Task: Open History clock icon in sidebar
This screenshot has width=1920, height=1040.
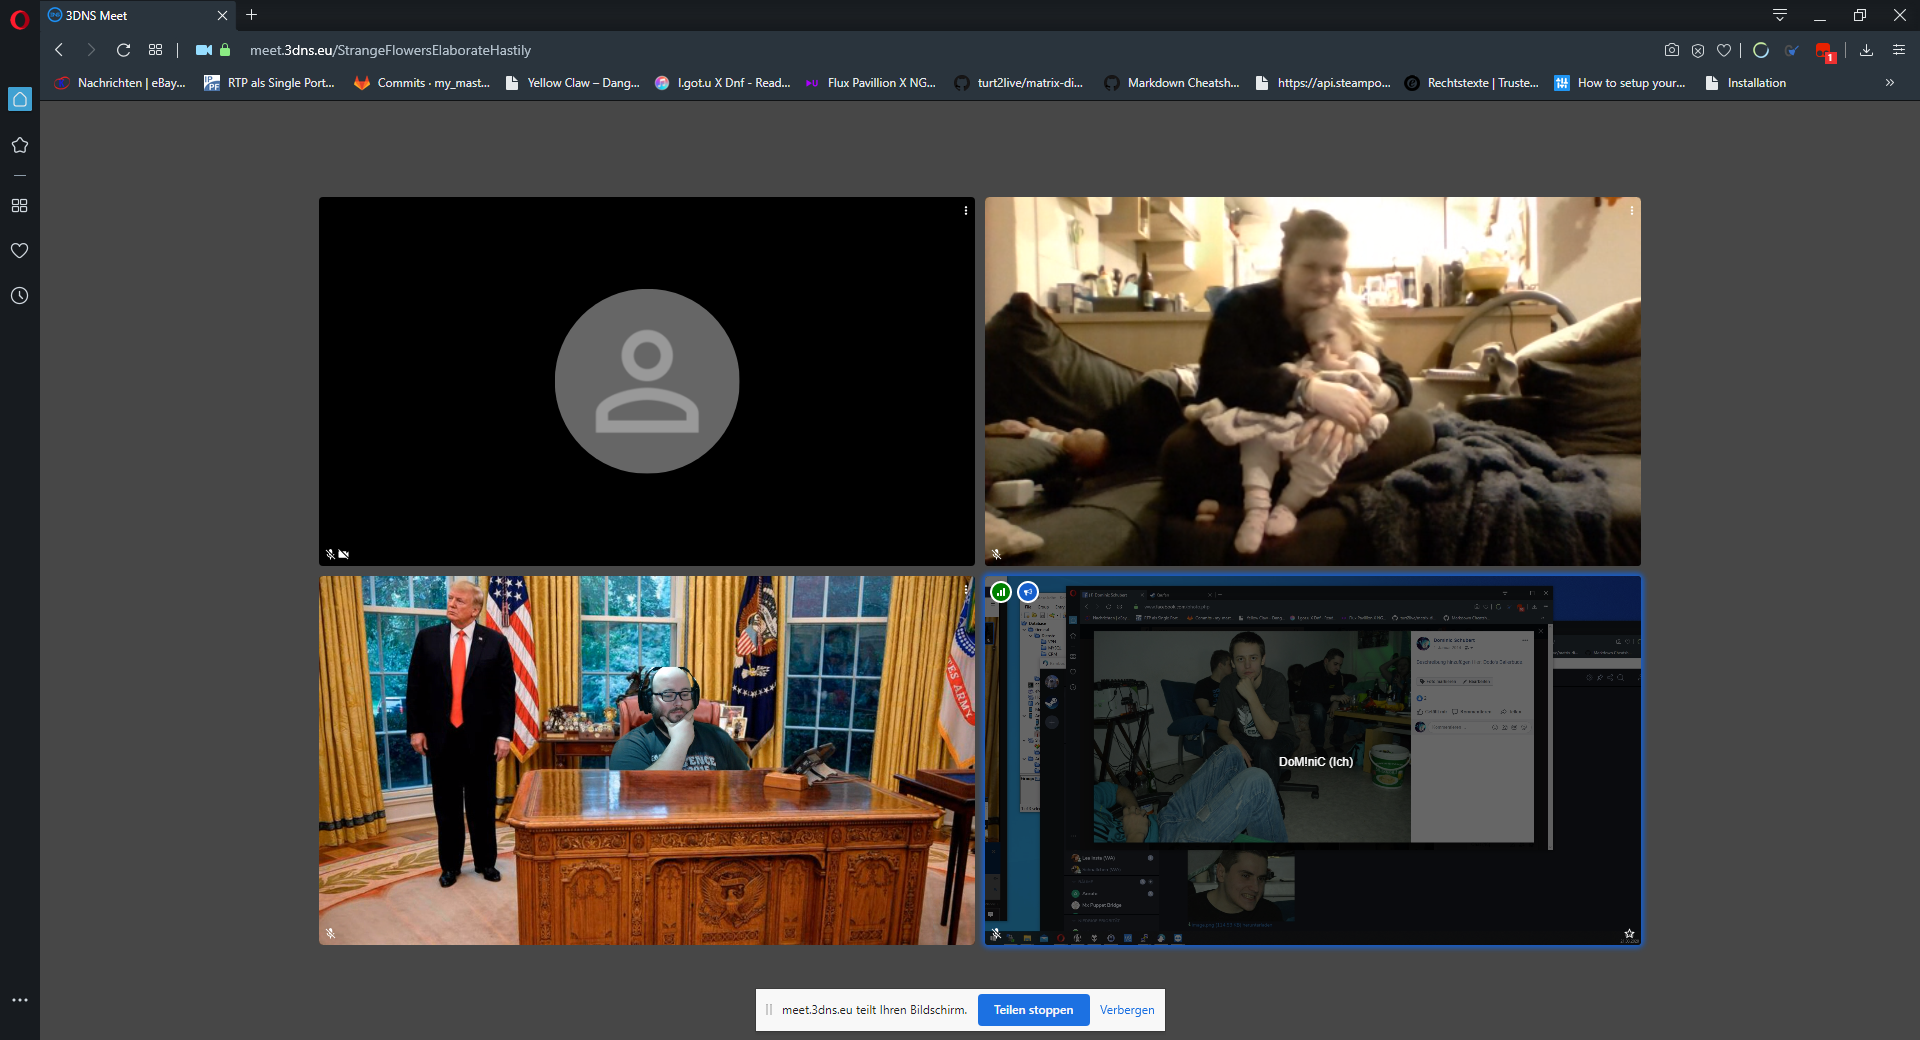Action: pyautogui.click(x=19, y=296)
